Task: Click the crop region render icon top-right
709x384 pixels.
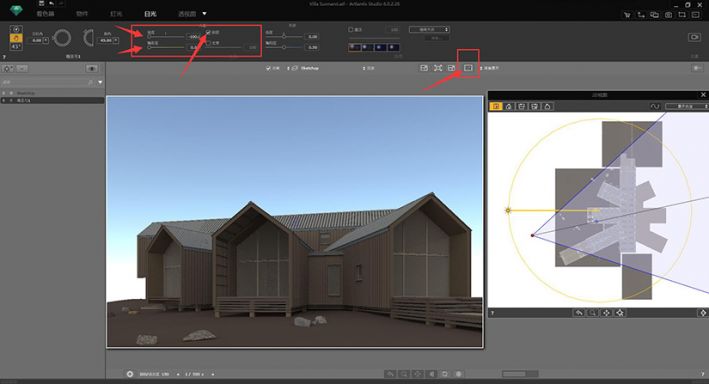Action: 682,15
